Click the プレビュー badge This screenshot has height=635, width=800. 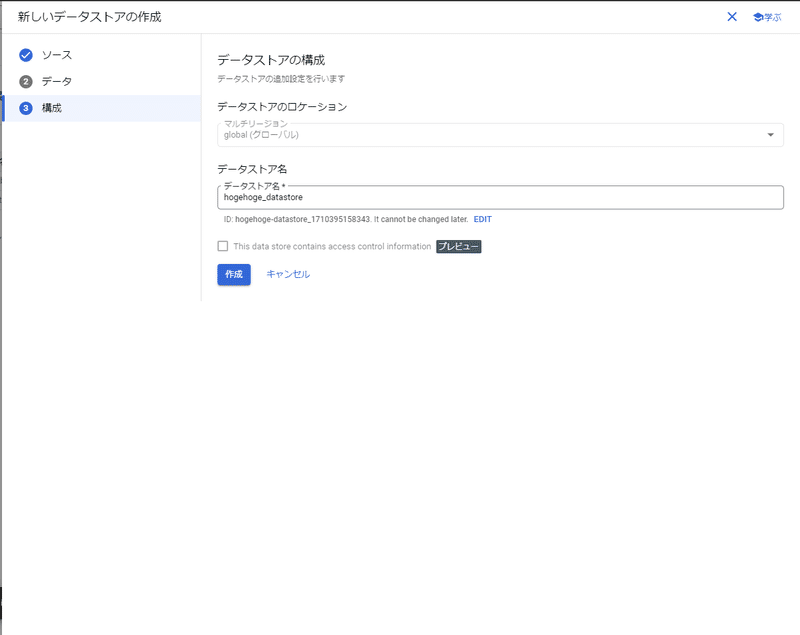(x=458, y=246)
